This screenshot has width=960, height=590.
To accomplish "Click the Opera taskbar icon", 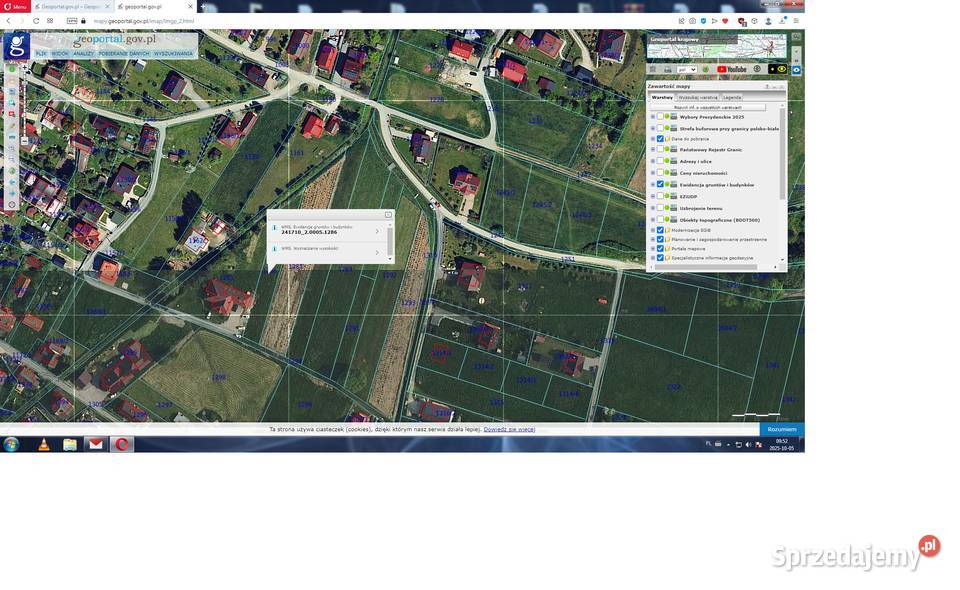I will tap(122, 444).
